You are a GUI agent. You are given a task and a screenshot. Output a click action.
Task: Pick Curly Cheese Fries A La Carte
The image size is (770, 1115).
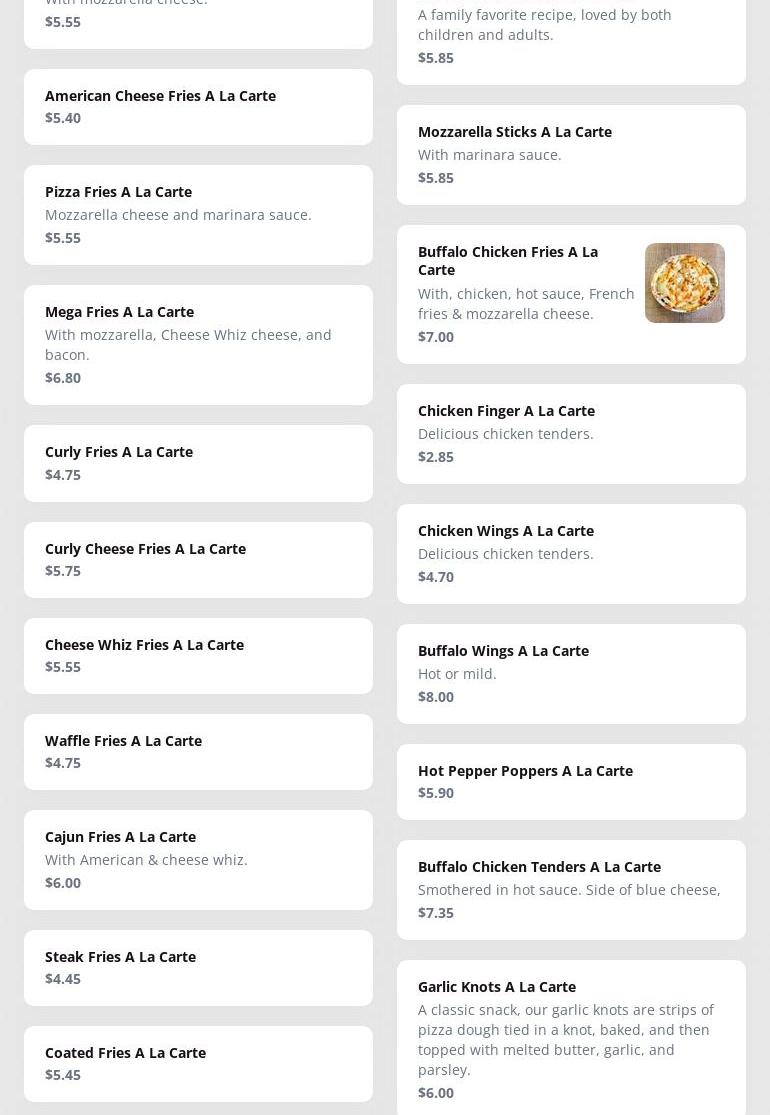coord(145,549)
